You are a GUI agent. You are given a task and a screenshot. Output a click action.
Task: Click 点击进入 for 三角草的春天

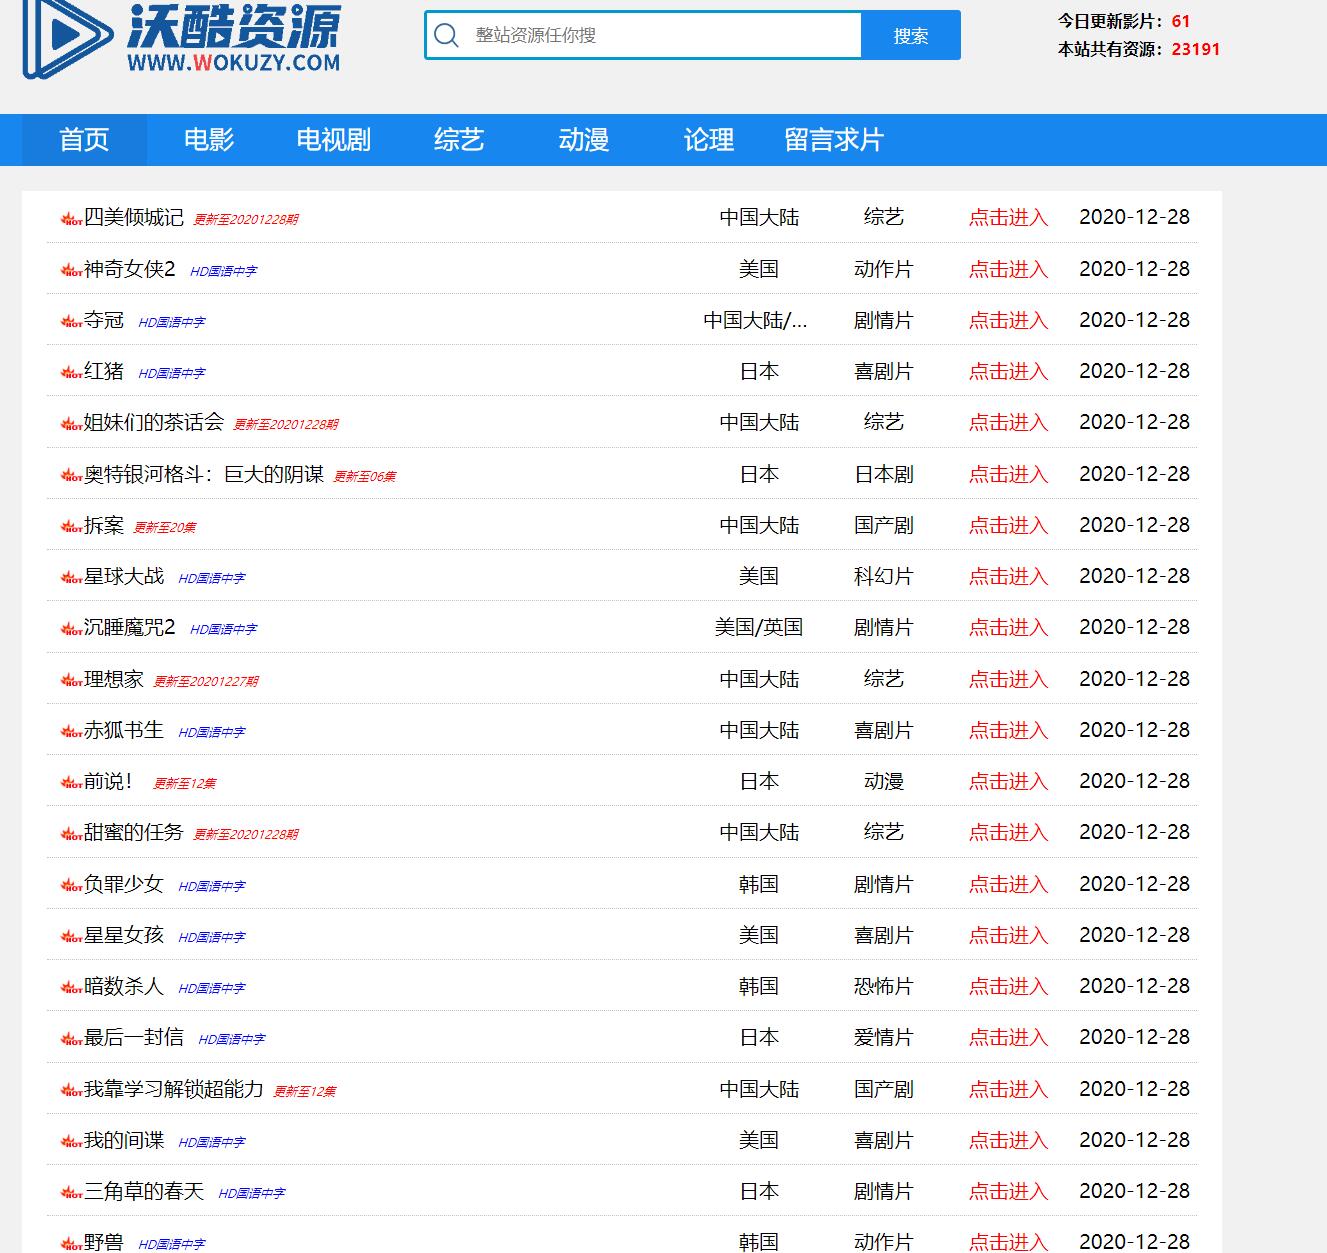click(1008, 1191)
